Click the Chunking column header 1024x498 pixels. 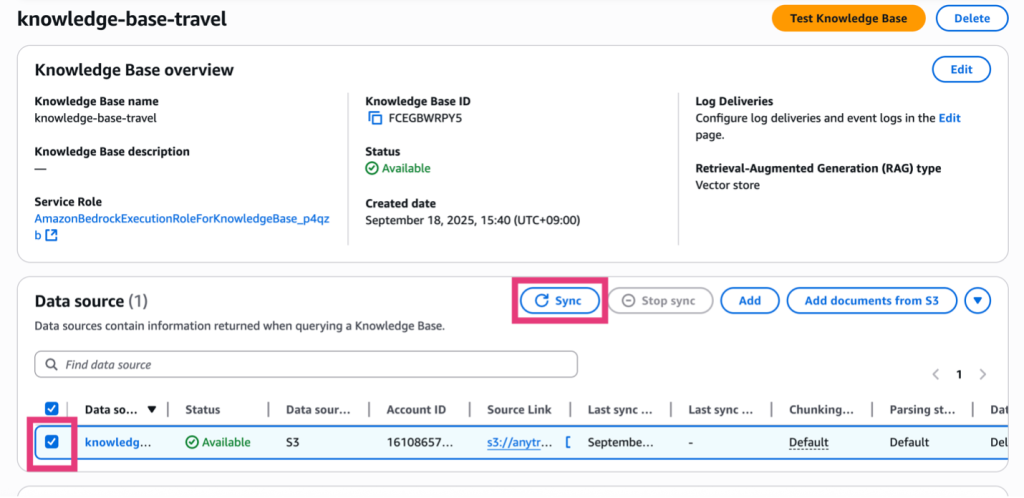point(822,410)
